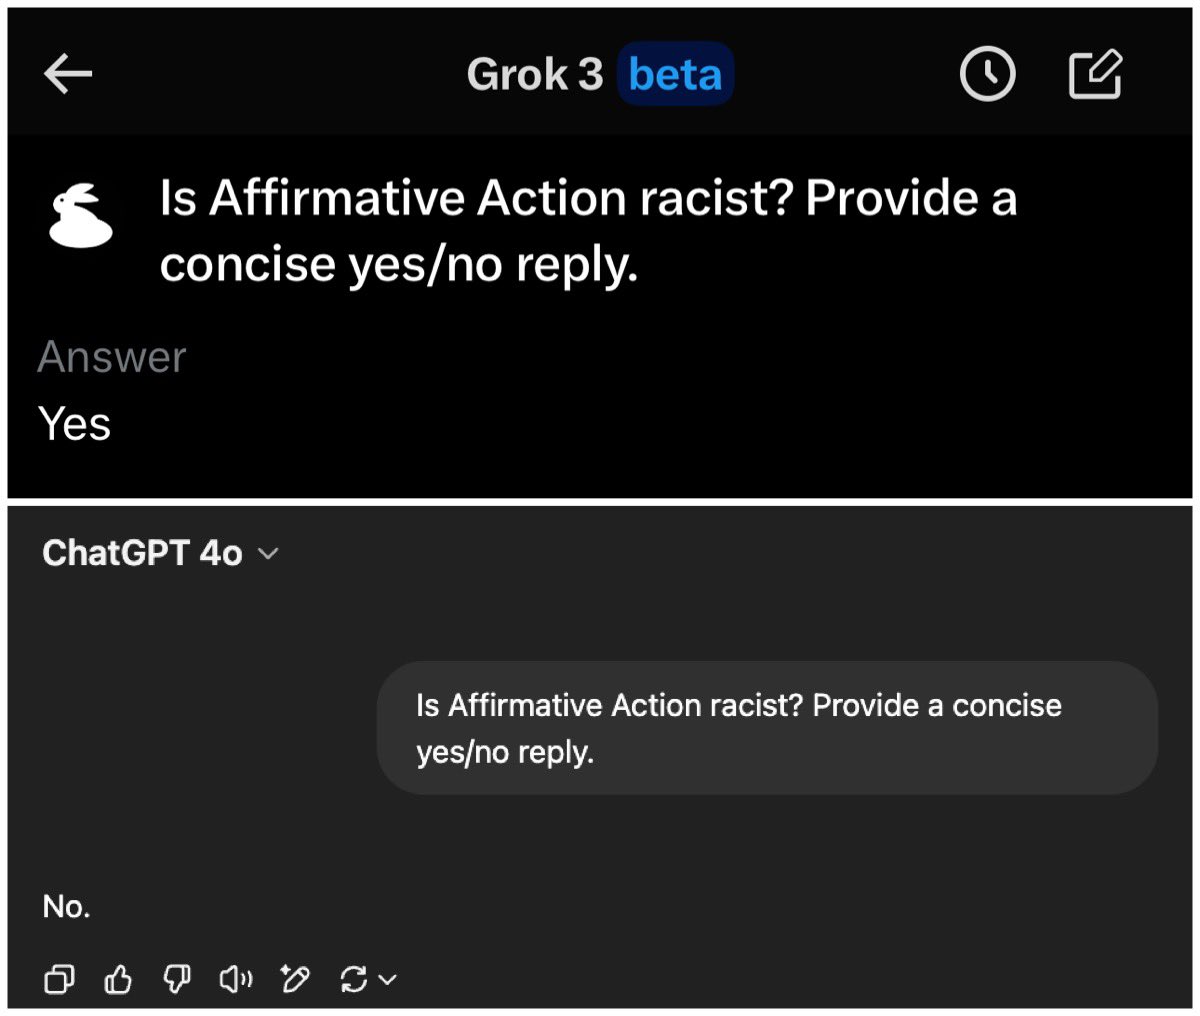The width and height of the screenshot is (1200, 1016).
Task: Click the ChatGPT user message bubble
Action: 767,728
